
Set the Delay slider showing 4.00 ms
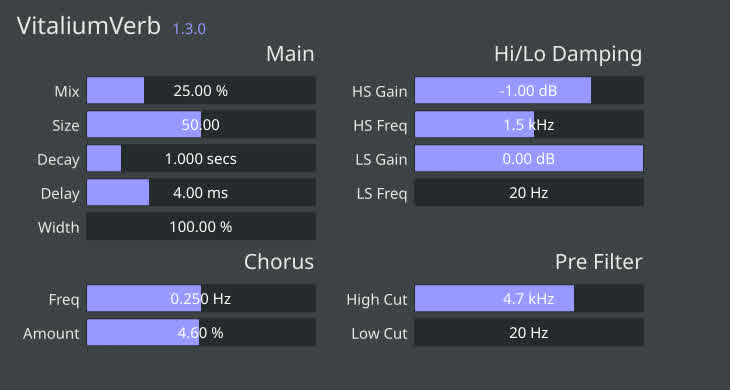point(201,193)
